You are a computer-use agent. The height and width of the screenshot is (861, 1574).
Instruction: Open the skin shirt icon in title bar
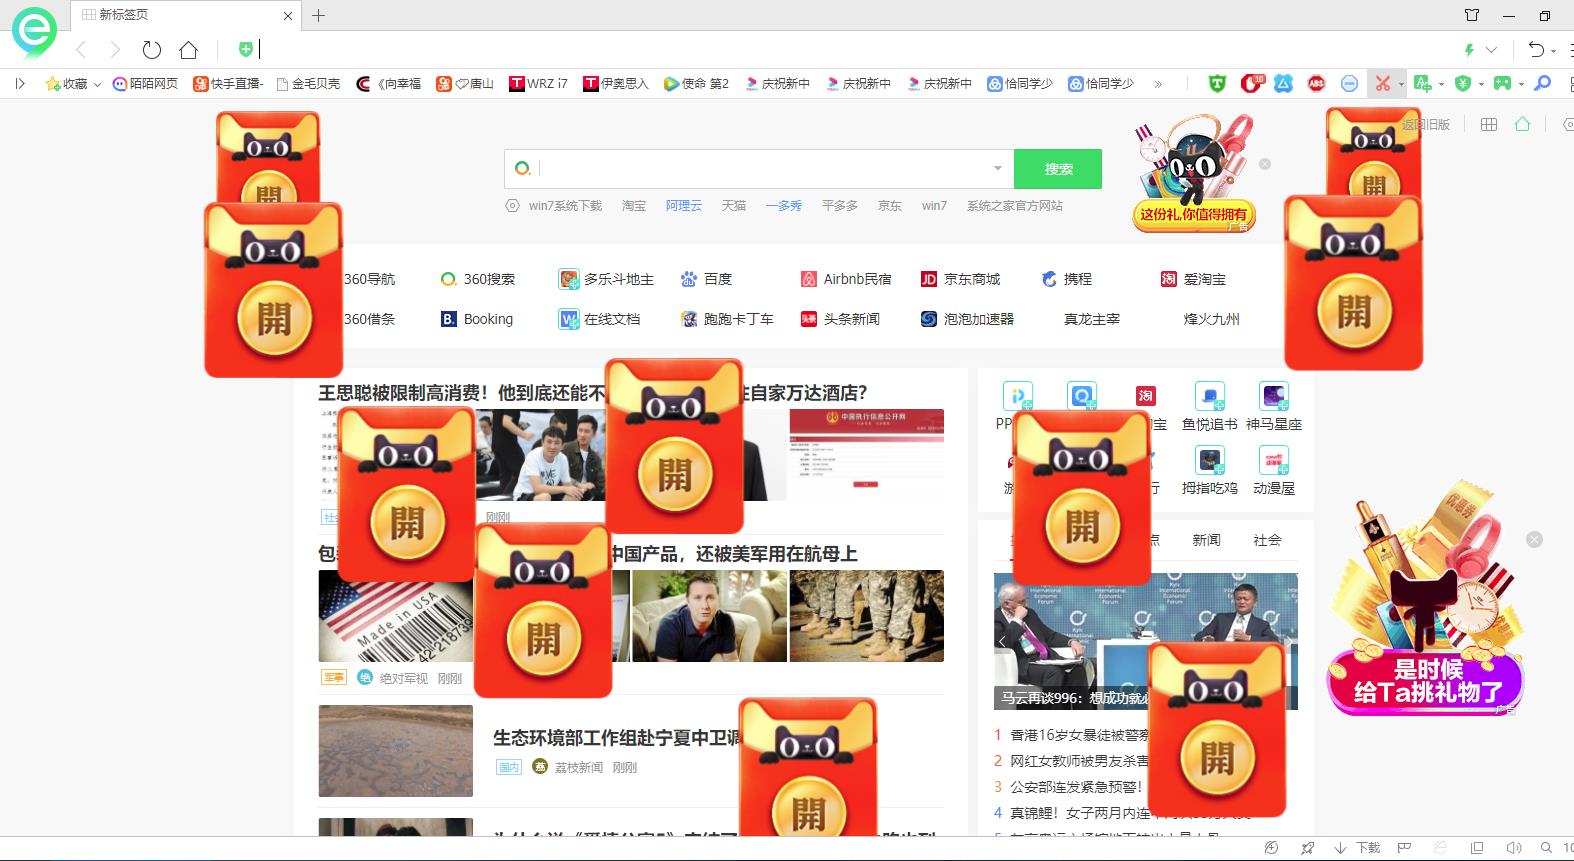point(1472,15)
